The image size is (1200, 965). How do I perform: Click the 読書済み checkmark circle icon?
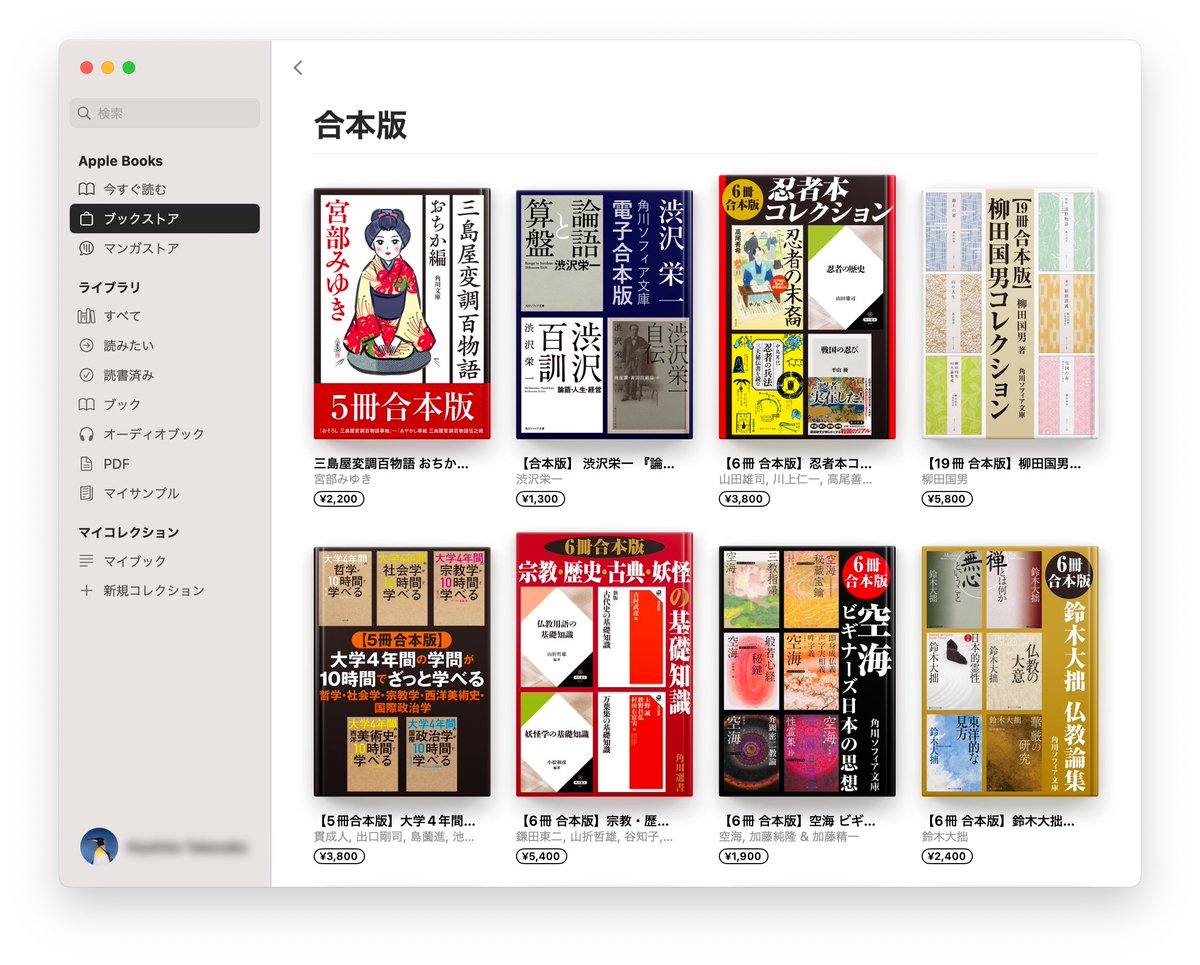click(87, 375)
